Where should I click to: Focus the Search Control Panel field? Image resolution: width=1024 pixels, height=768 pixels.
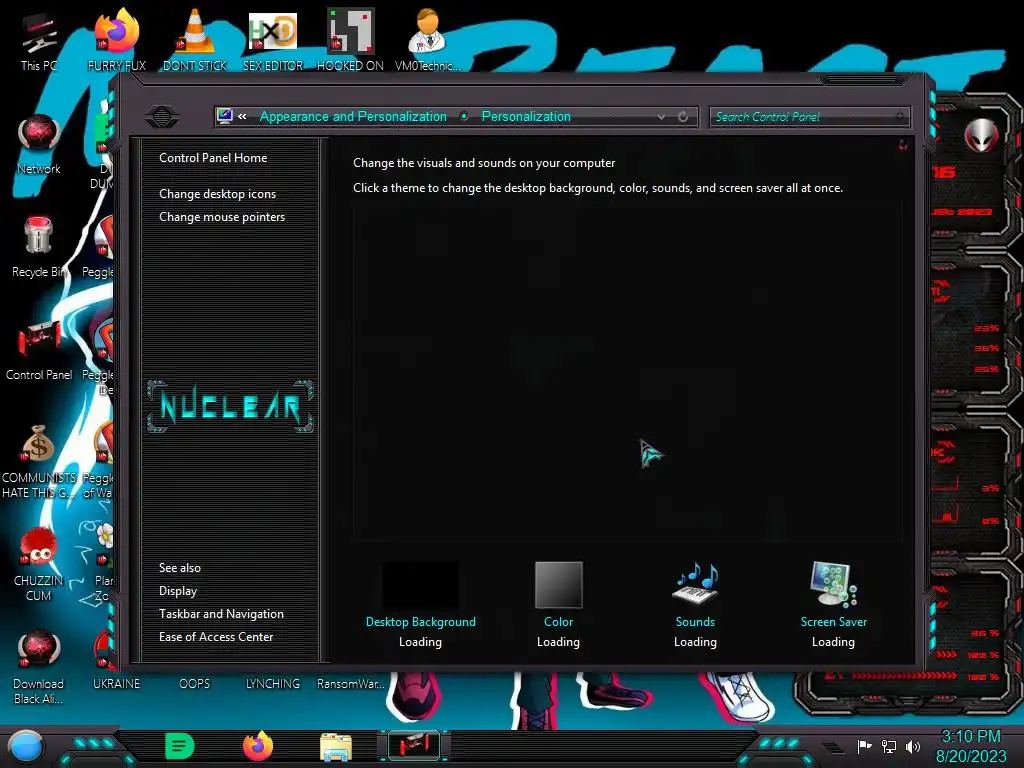[x=808, y=117]
